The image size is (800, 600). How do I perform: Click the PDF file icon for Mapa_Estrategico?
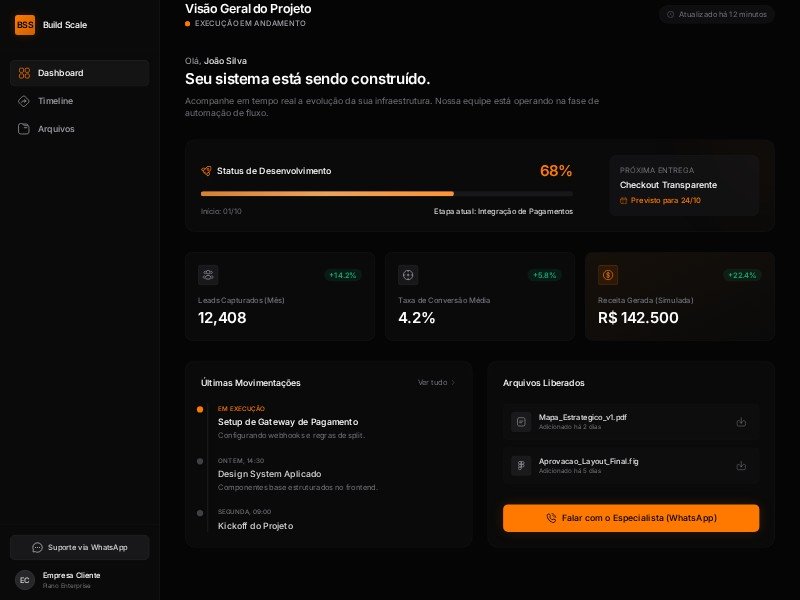521,422
